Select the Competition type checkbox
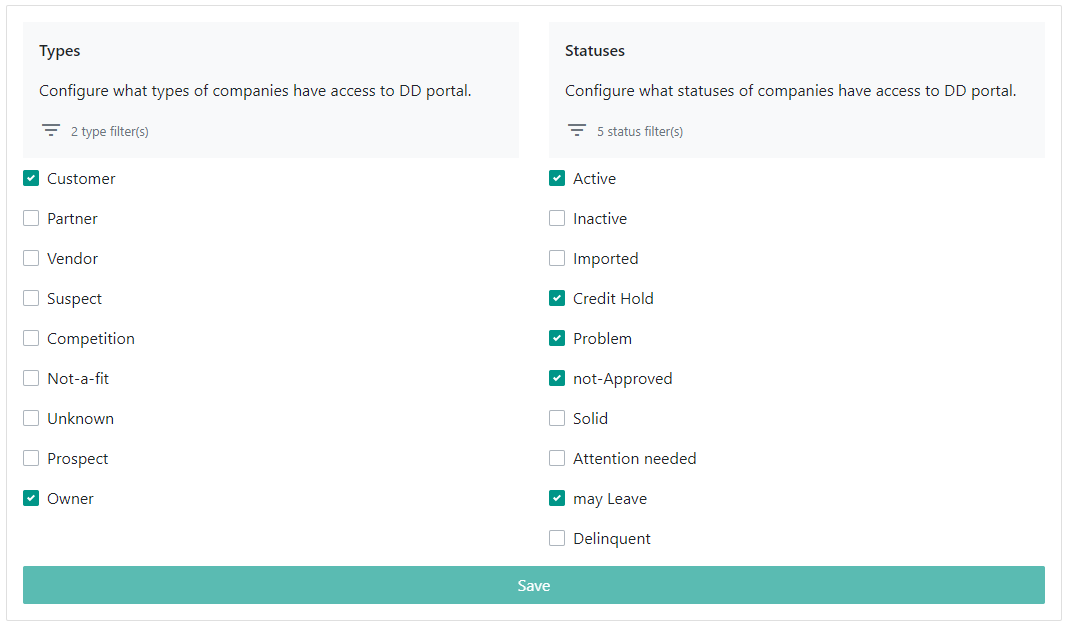The image size is (1068, 629). click(31, 339)
